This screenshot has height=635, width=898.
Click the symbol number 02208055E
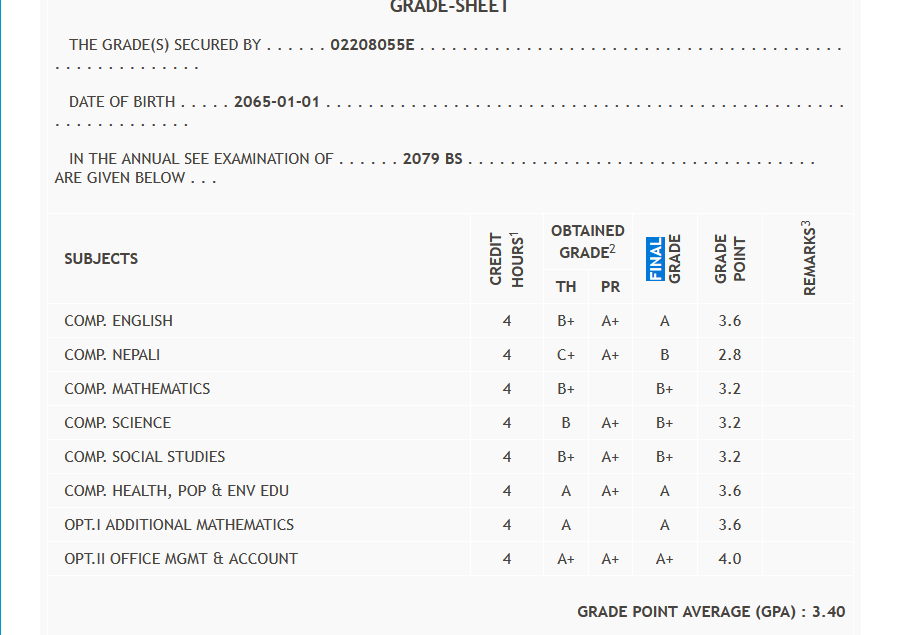click(x=372, y=45)
